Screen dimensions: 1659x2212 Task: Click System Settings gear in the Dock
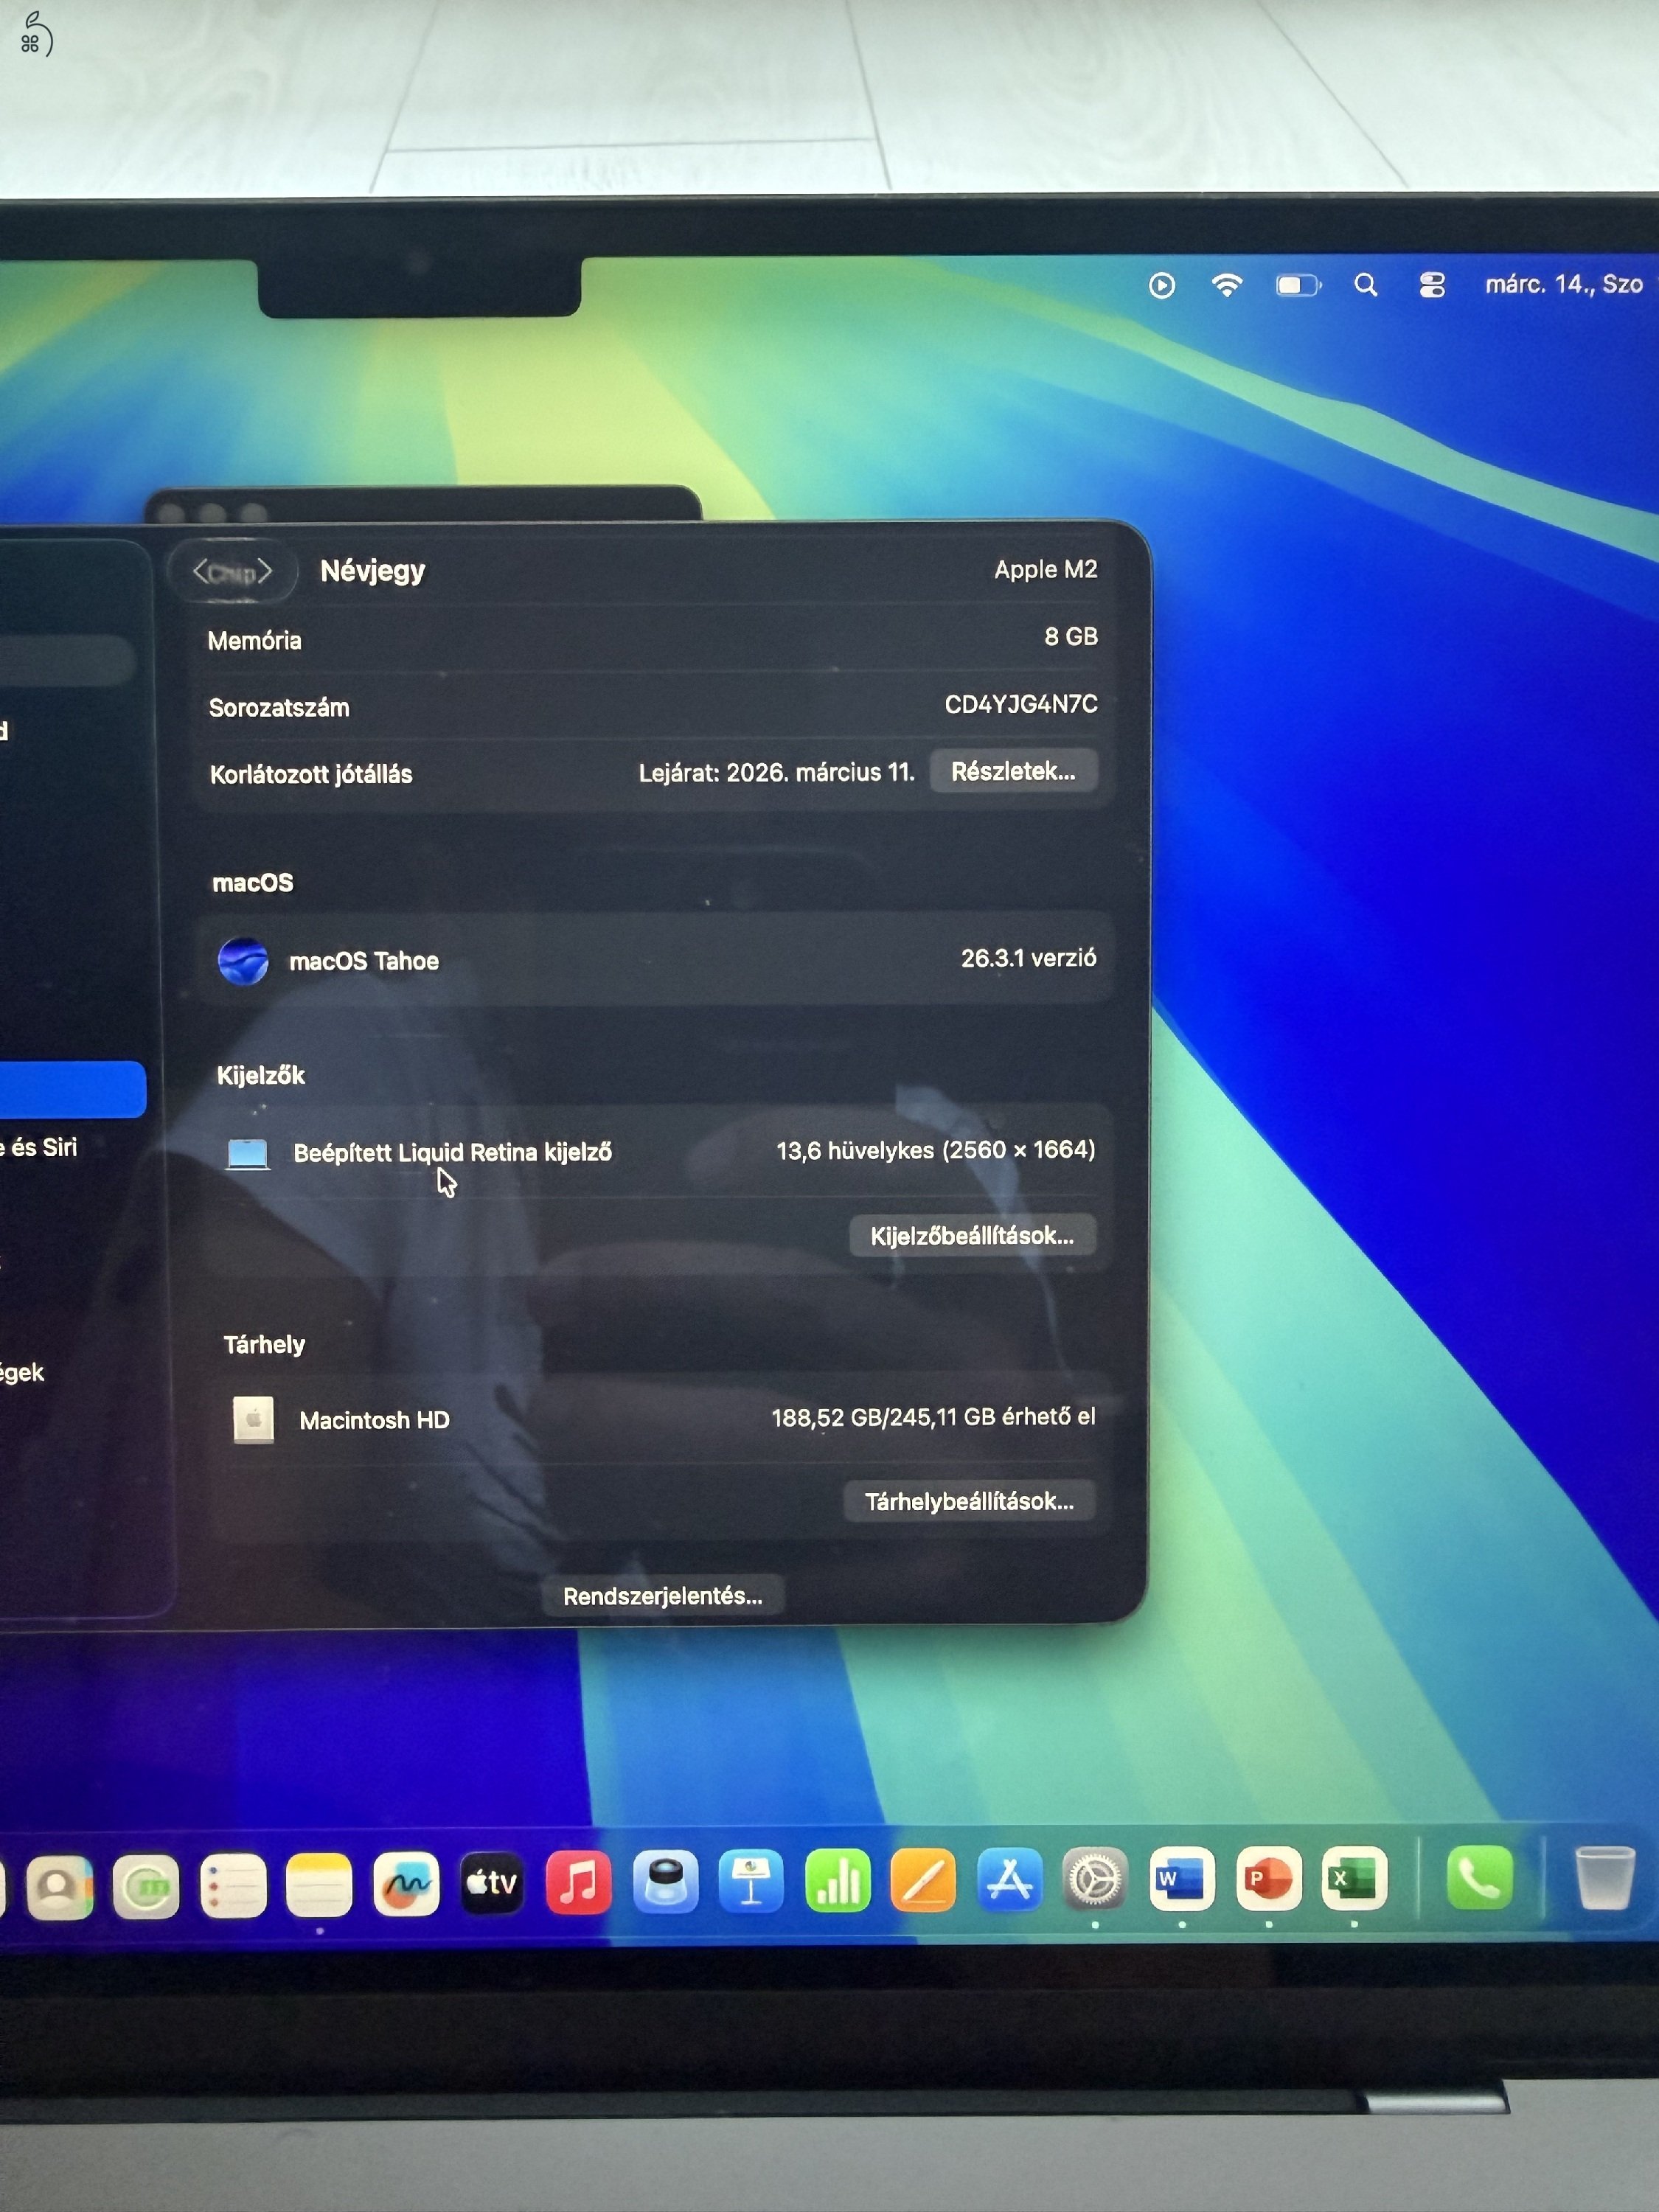(x=1095, y=1880)
